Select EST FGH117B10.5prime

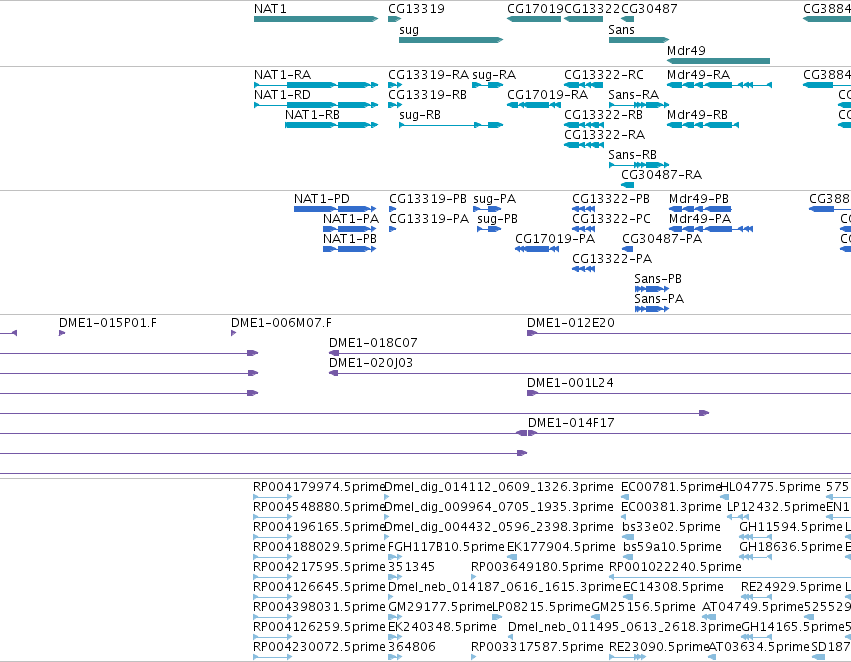(x=395, y=557)
